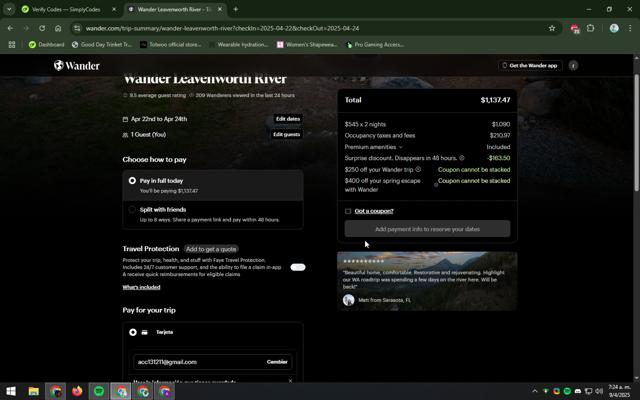Click the page vertical scrollbar
640x400 pixels.
point(636,133)
